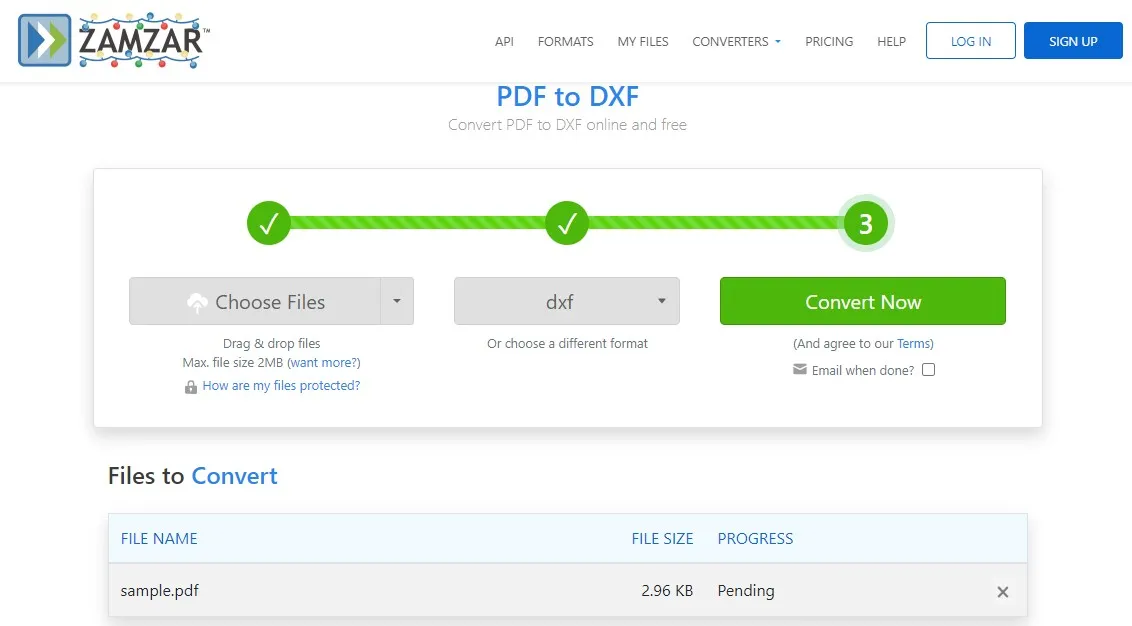Open the FORMATS page
The width and height of the screenshot is (1132, 626).
point(565,41)
